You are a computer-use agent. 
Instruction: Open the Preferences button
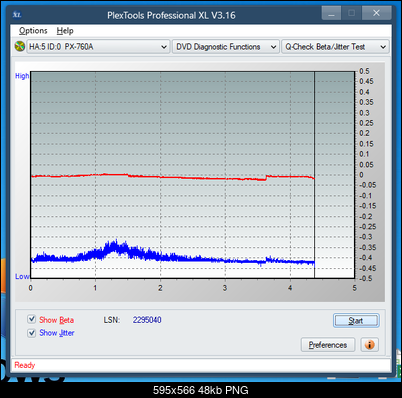click(x=328, y=345)
